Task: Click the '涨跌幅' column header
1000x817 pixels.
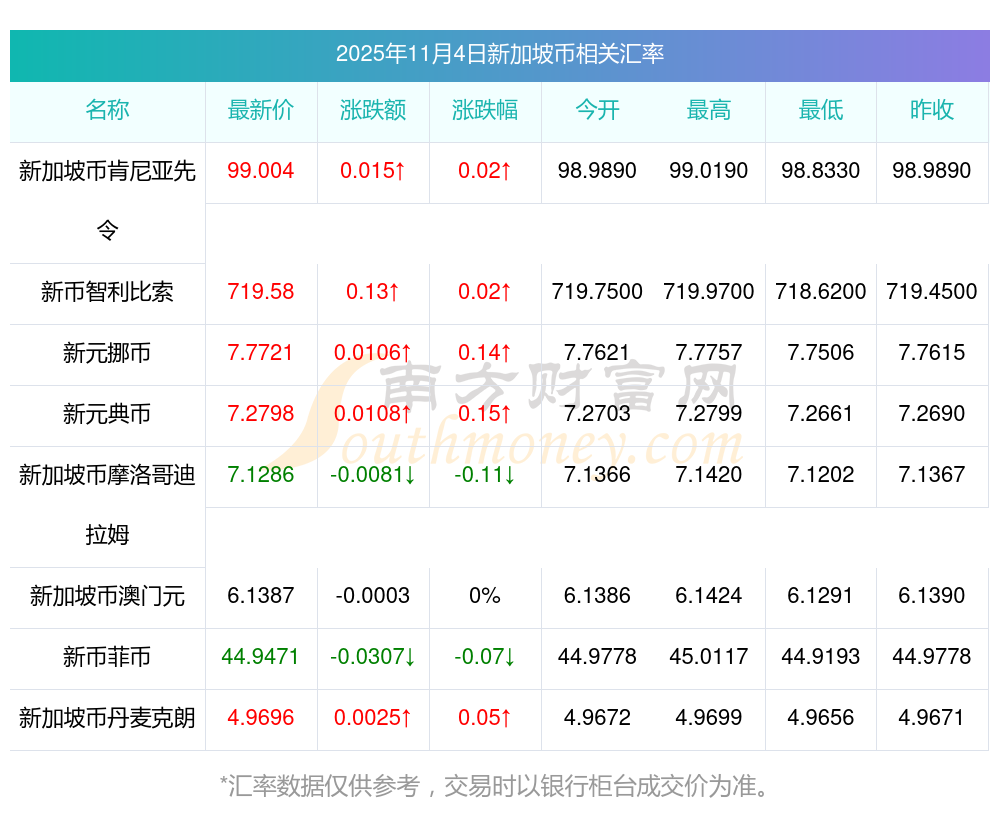Action: [485, 110]
